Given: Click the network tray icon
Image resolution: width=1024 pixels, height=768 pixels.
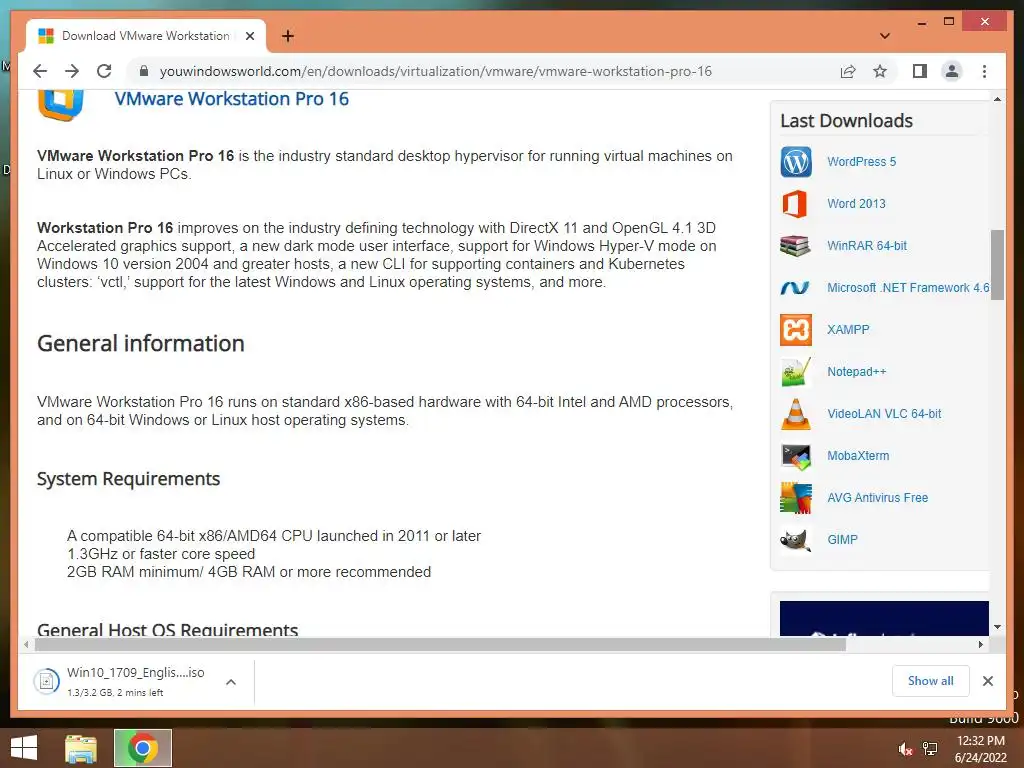Looking at the screenshot, I should pyautogui.click(x=930, y=749).
